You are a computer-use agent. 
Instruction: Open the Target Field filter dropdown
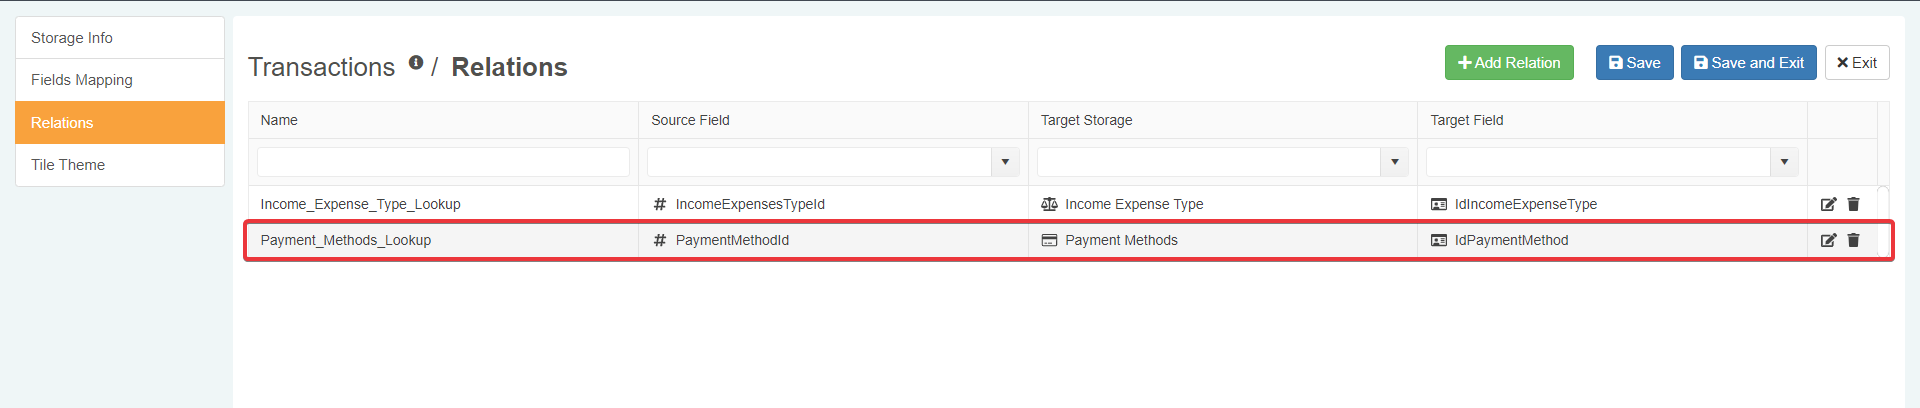tap(1784, 162)
